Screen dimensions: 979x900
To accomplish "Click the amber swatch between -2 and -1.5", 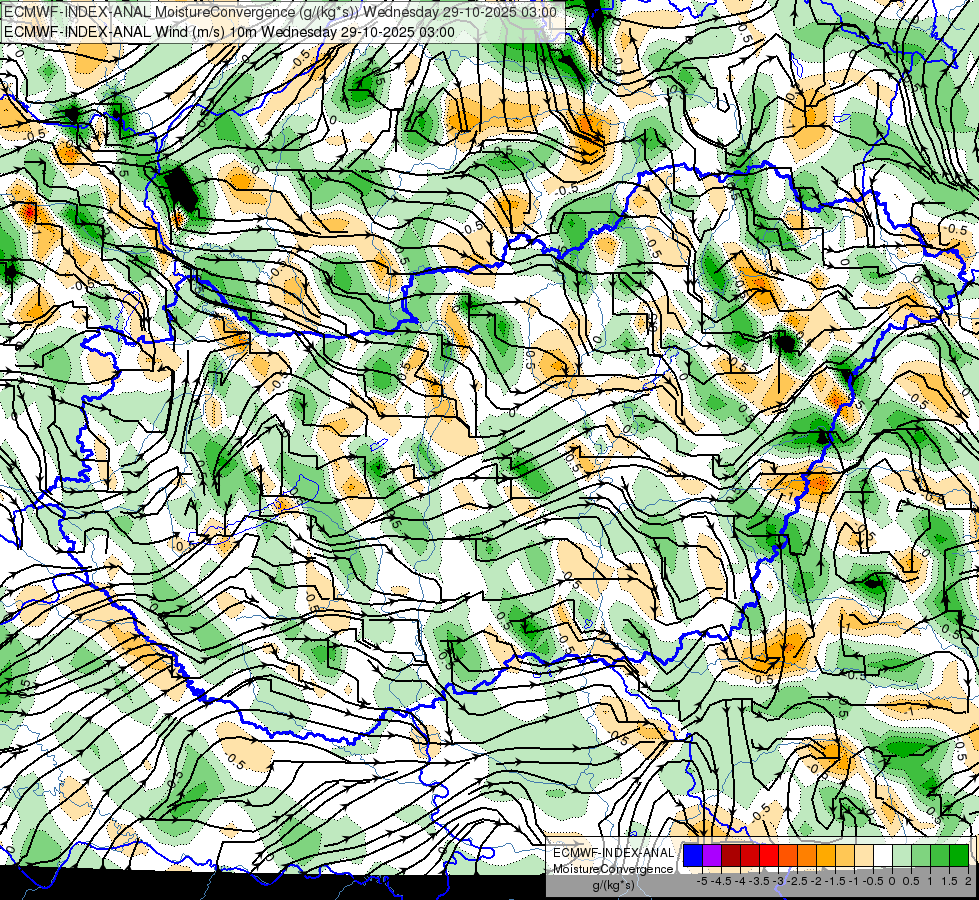I will 825,856.
